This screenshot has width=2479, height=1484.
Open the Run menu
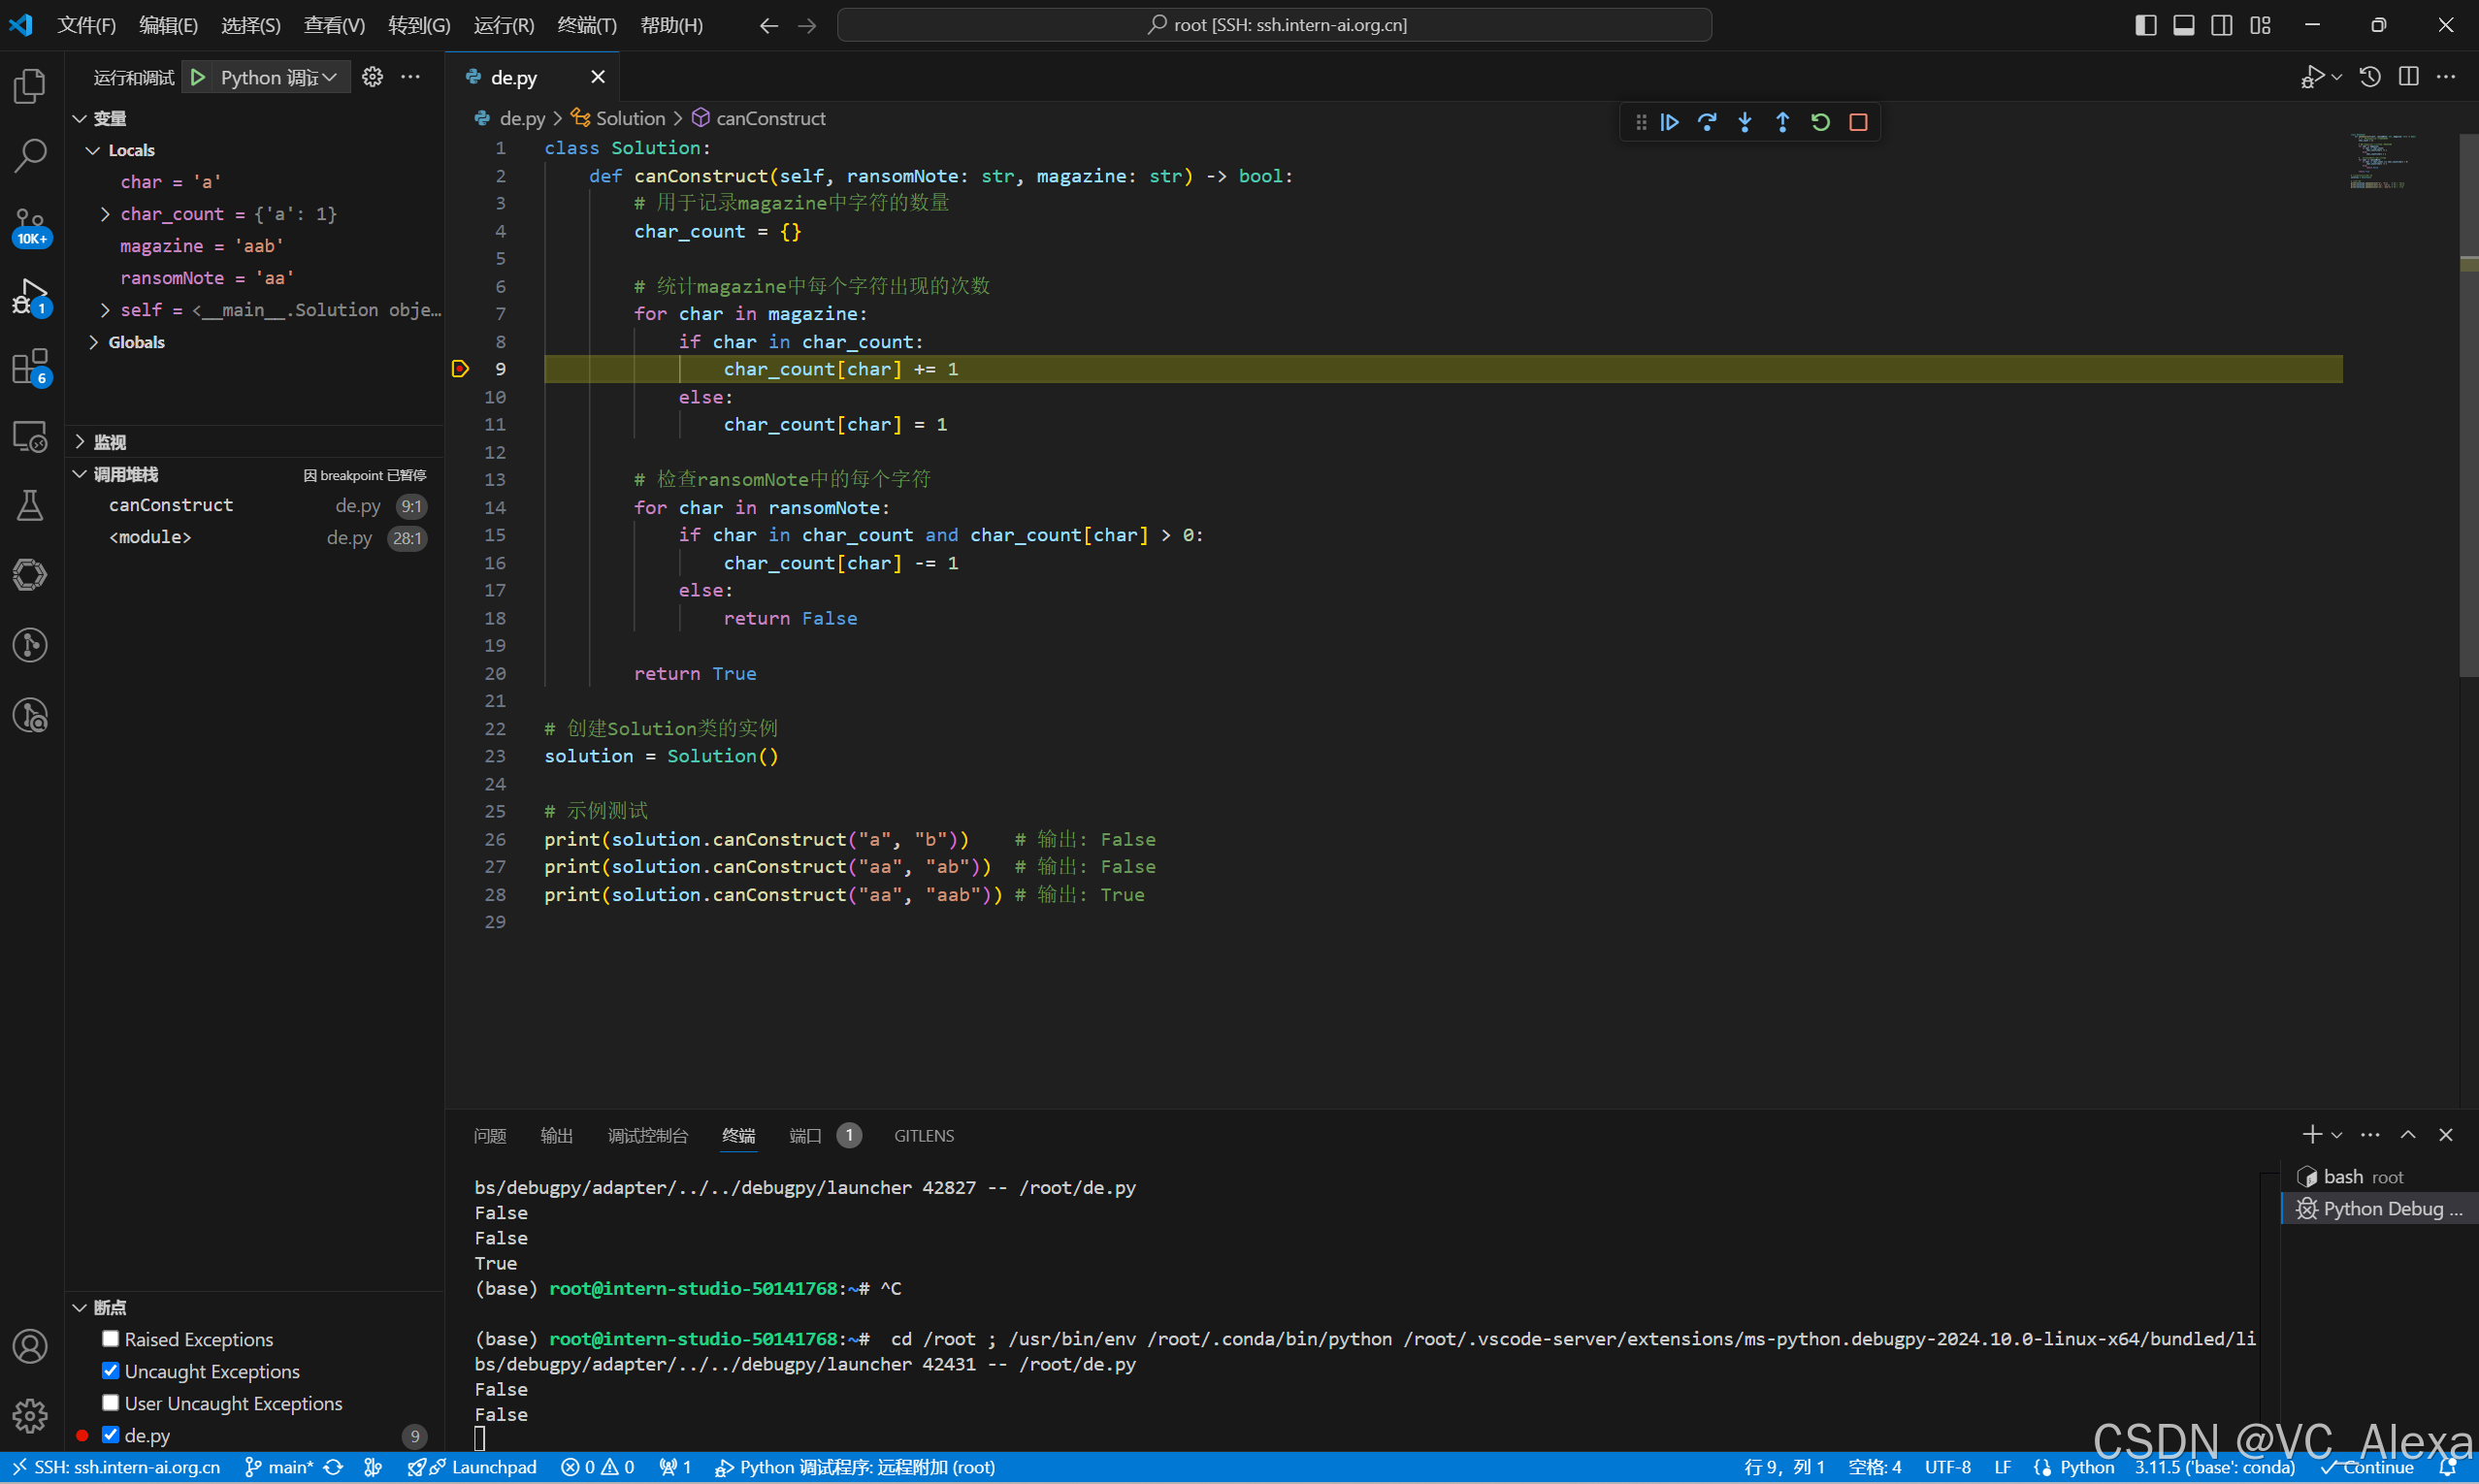(503, 25)
